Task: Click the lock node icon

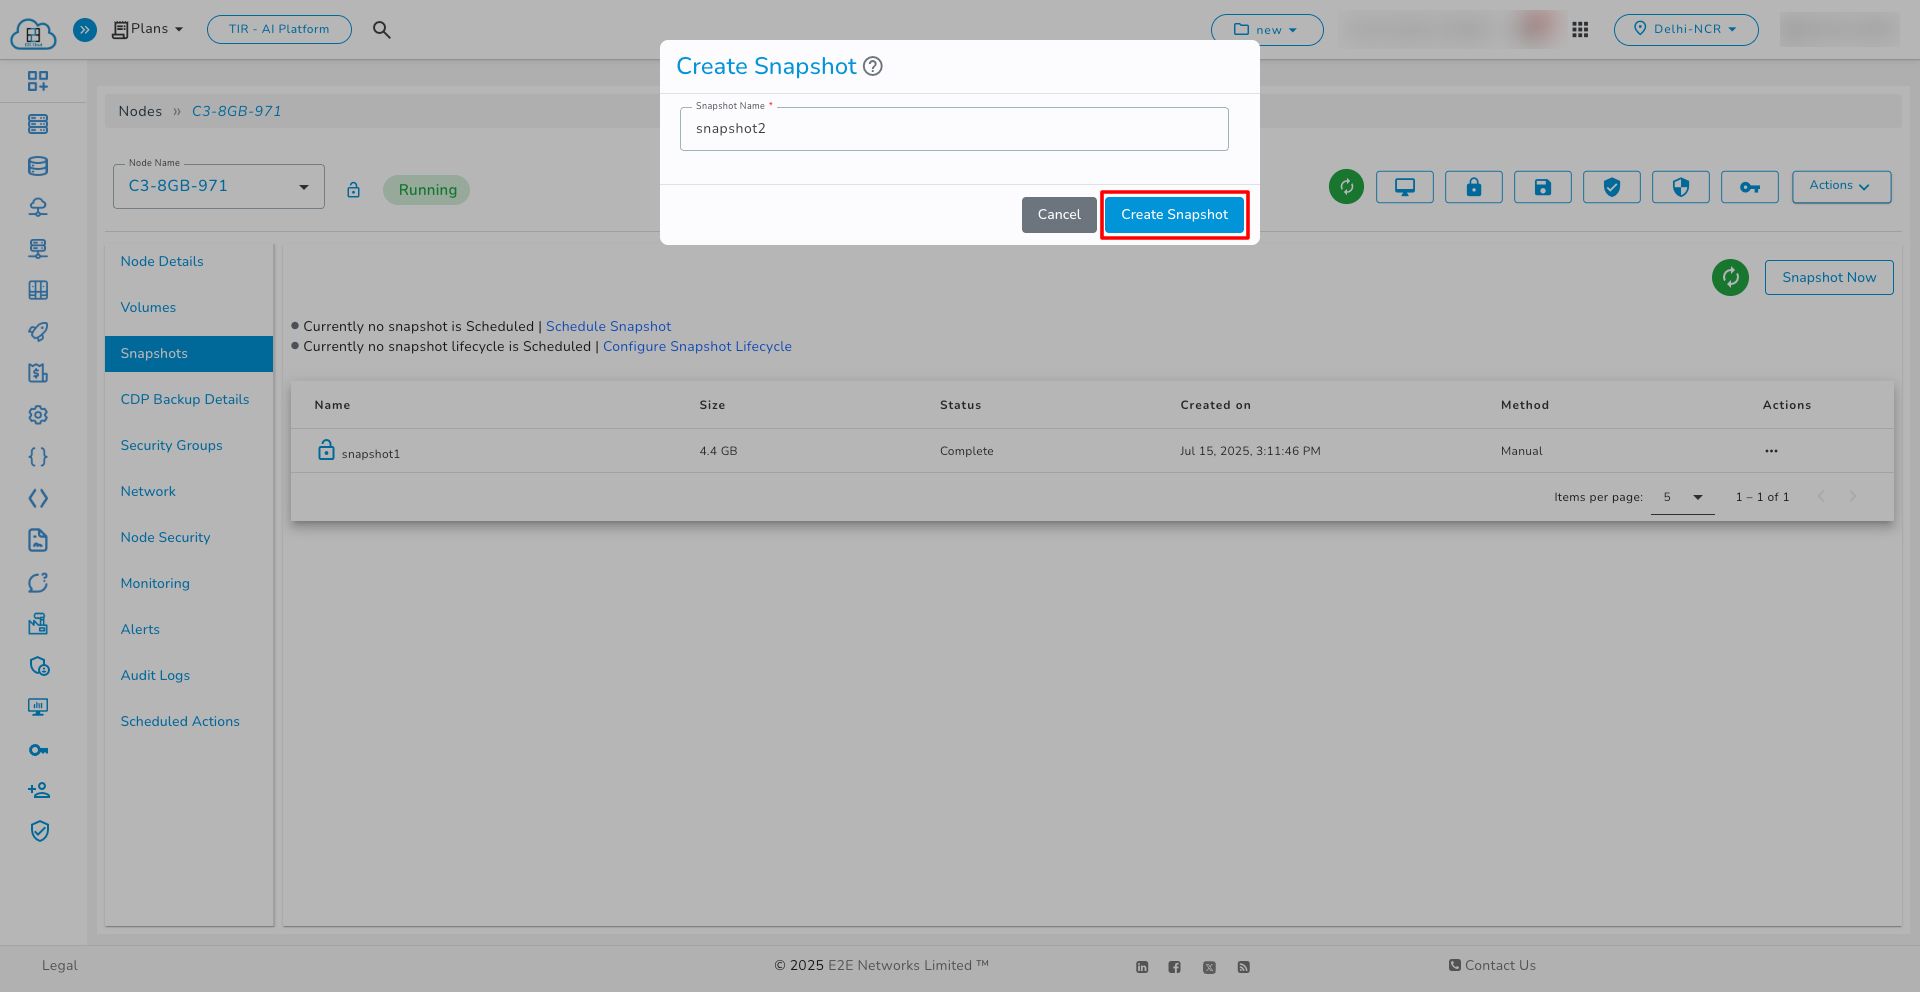Action: 1473,187
